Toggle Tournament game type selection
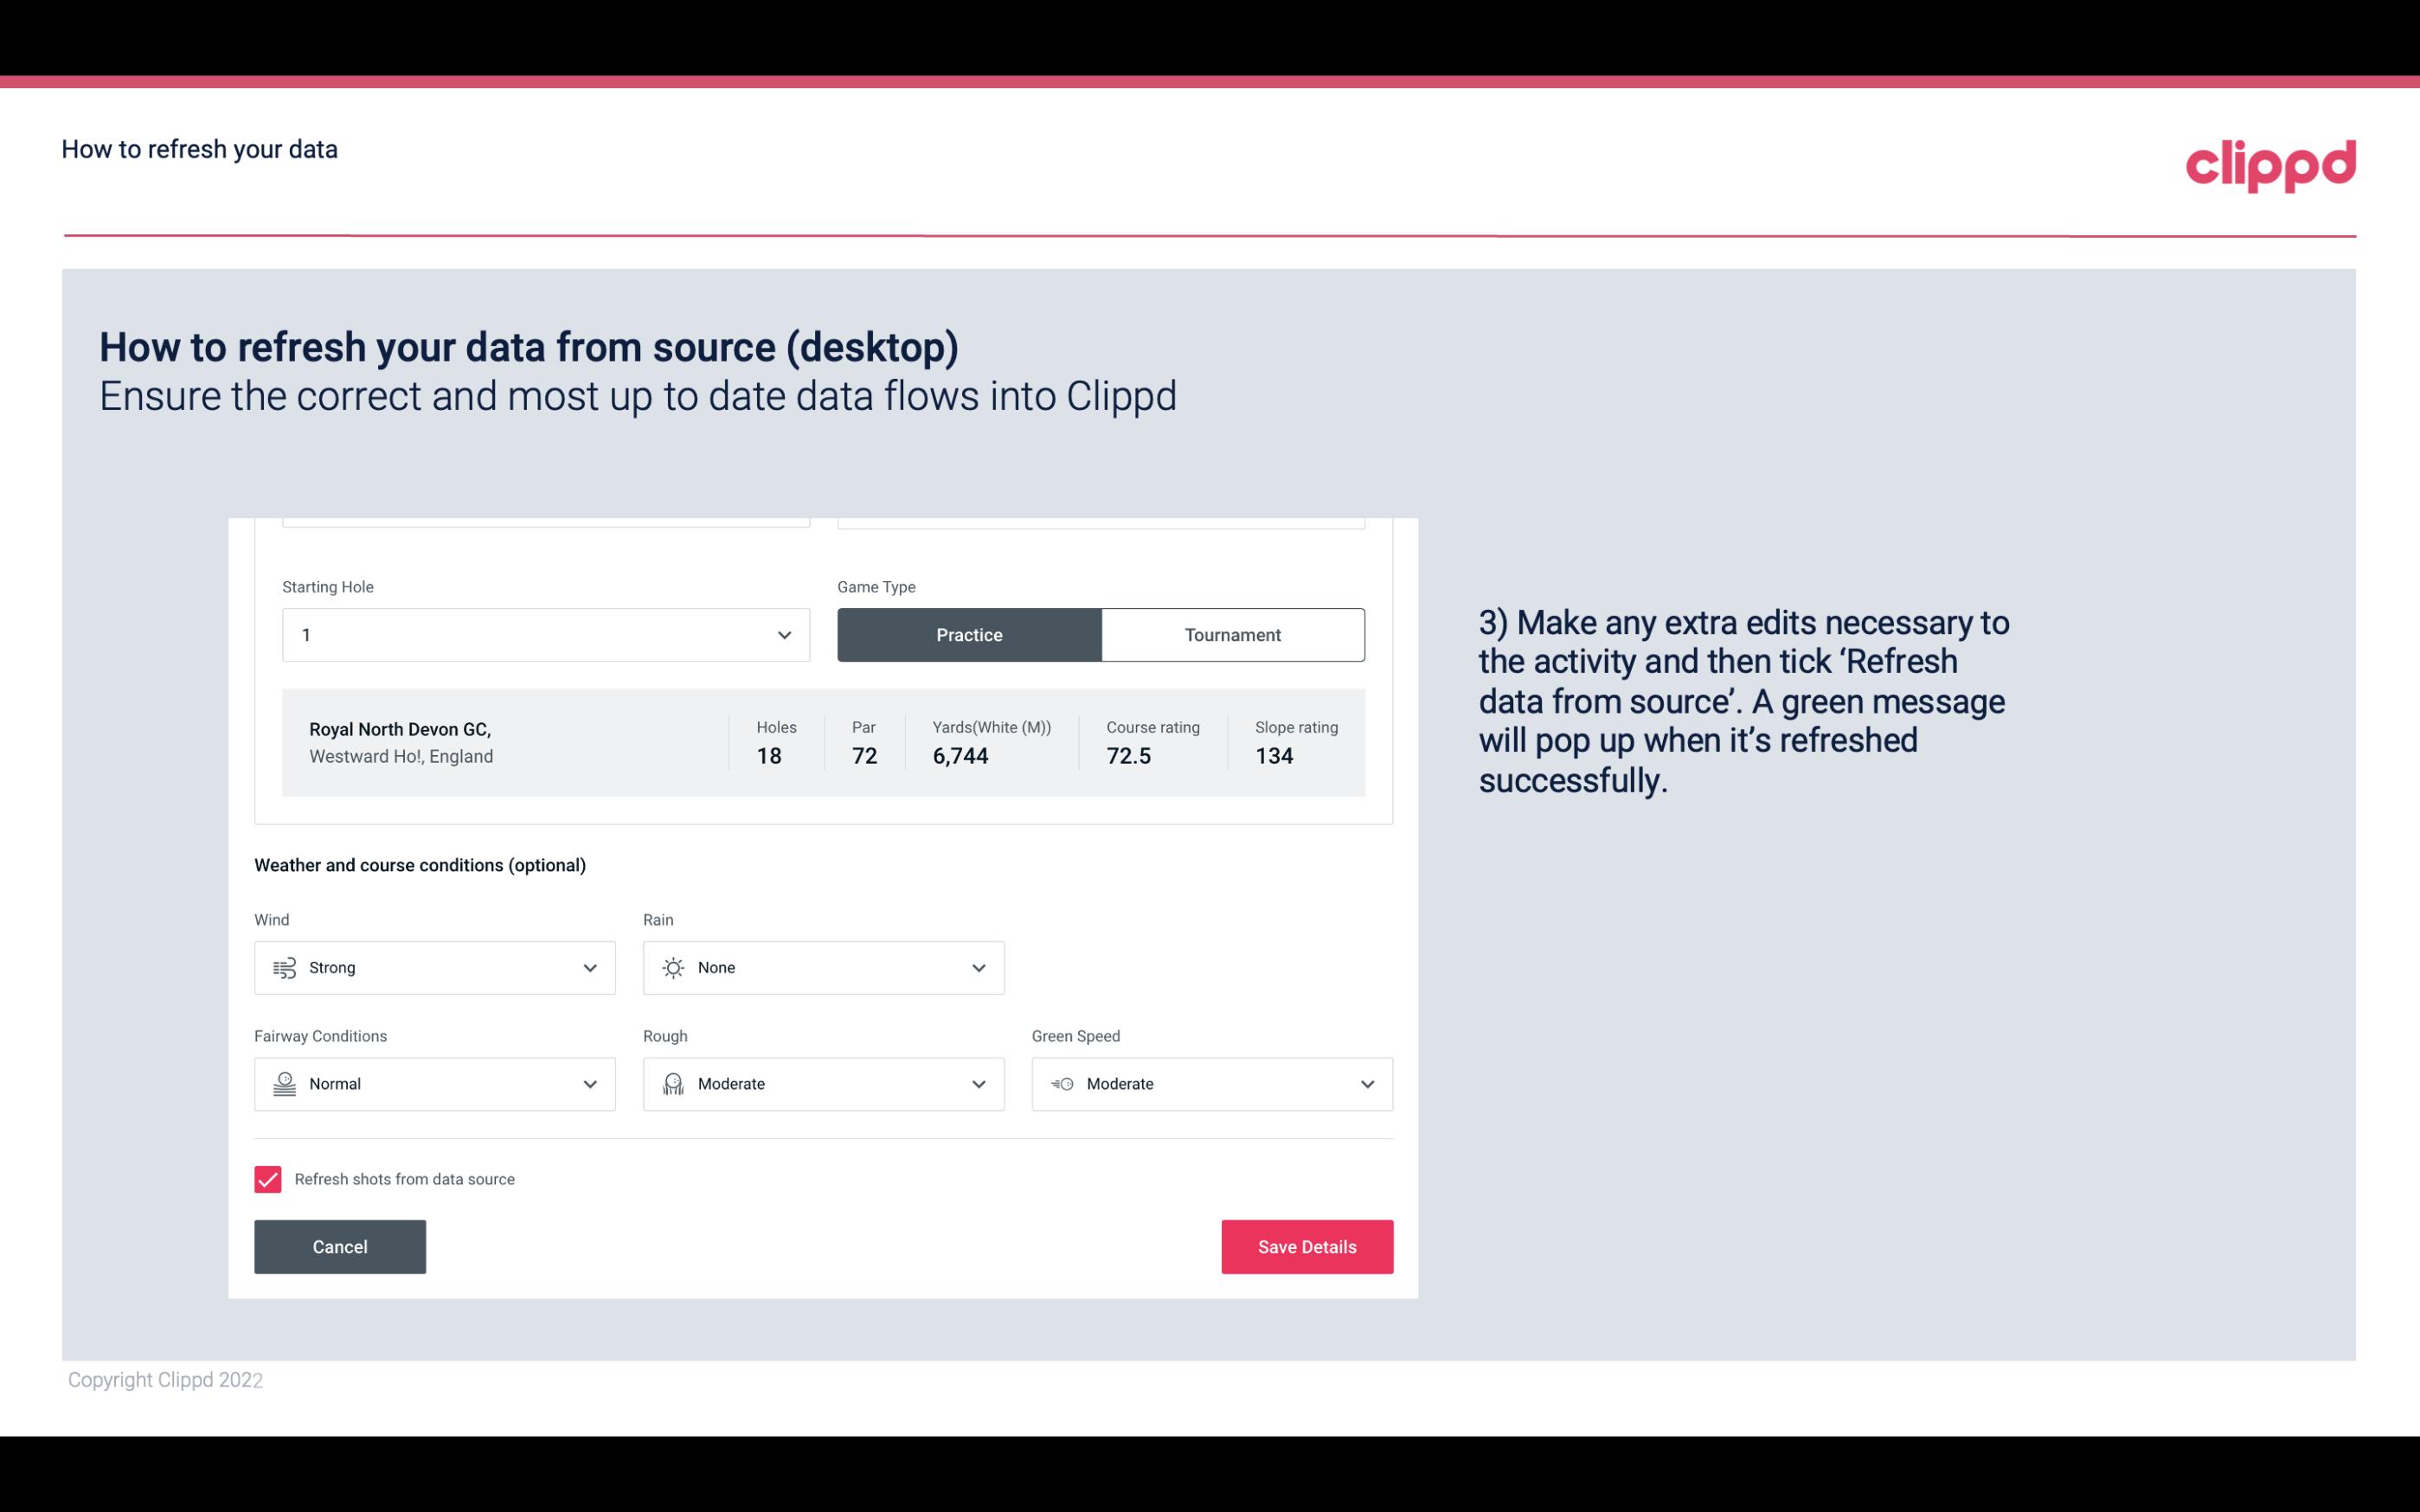 (1232, 634)
